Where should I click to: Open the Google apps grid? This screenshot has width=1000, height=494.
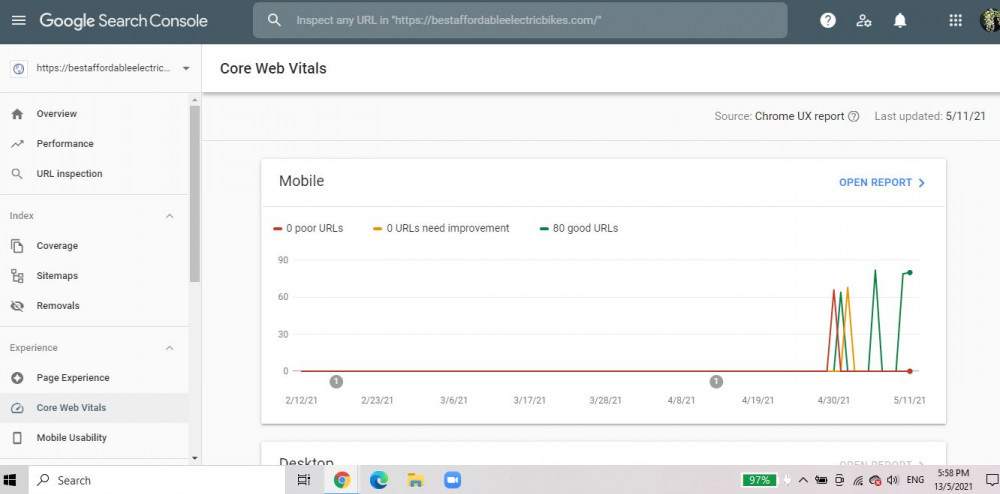(x=955, y=20)
